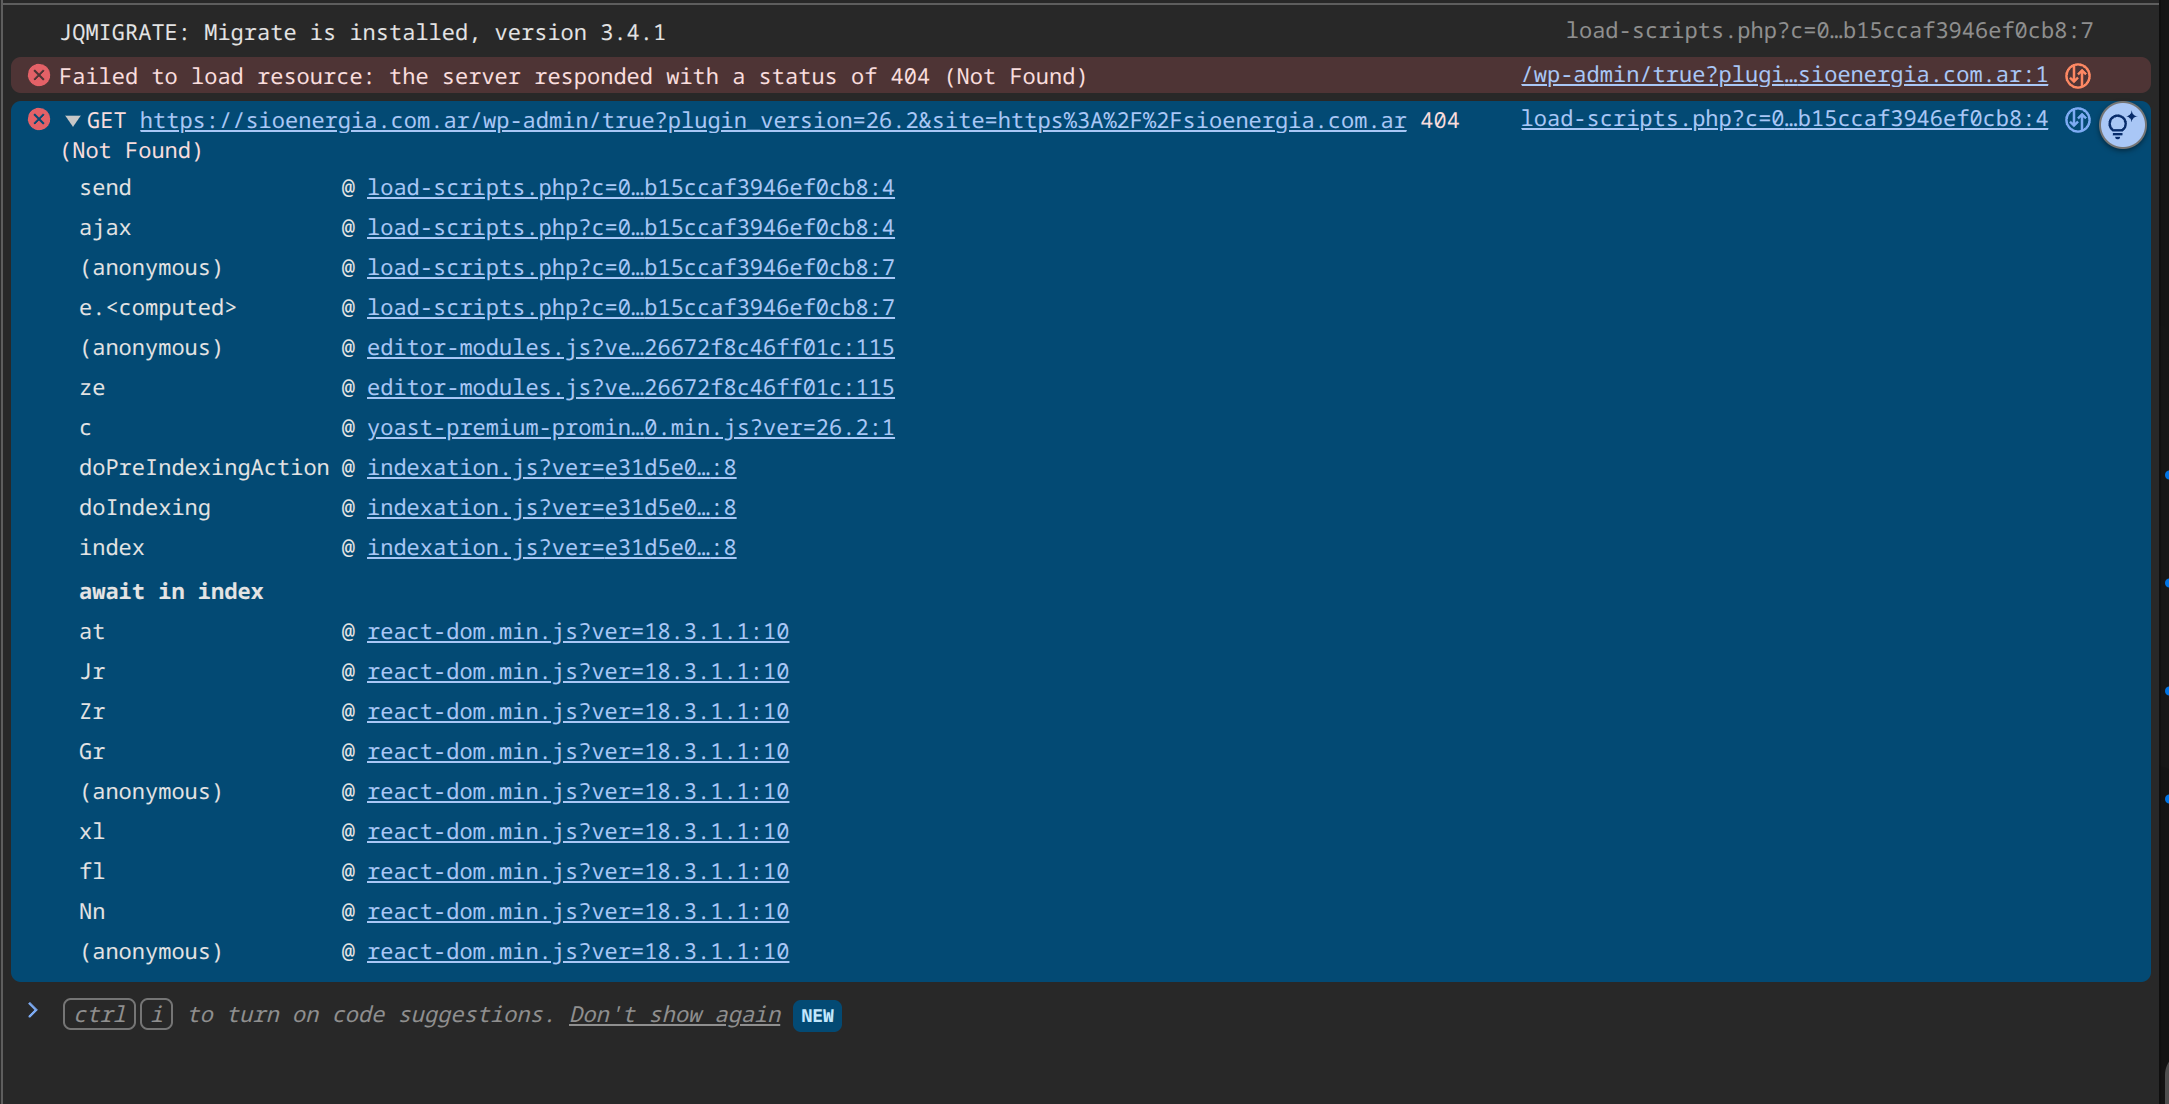The height and width of the screenshot is (1104, 2169).
Task: Click the red error icon beside GET request
Action: [39, 120]
